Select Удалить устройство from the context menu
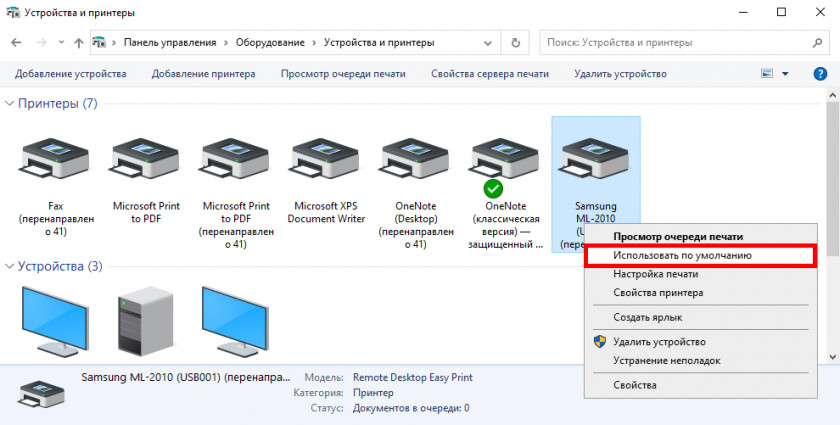 659,342
